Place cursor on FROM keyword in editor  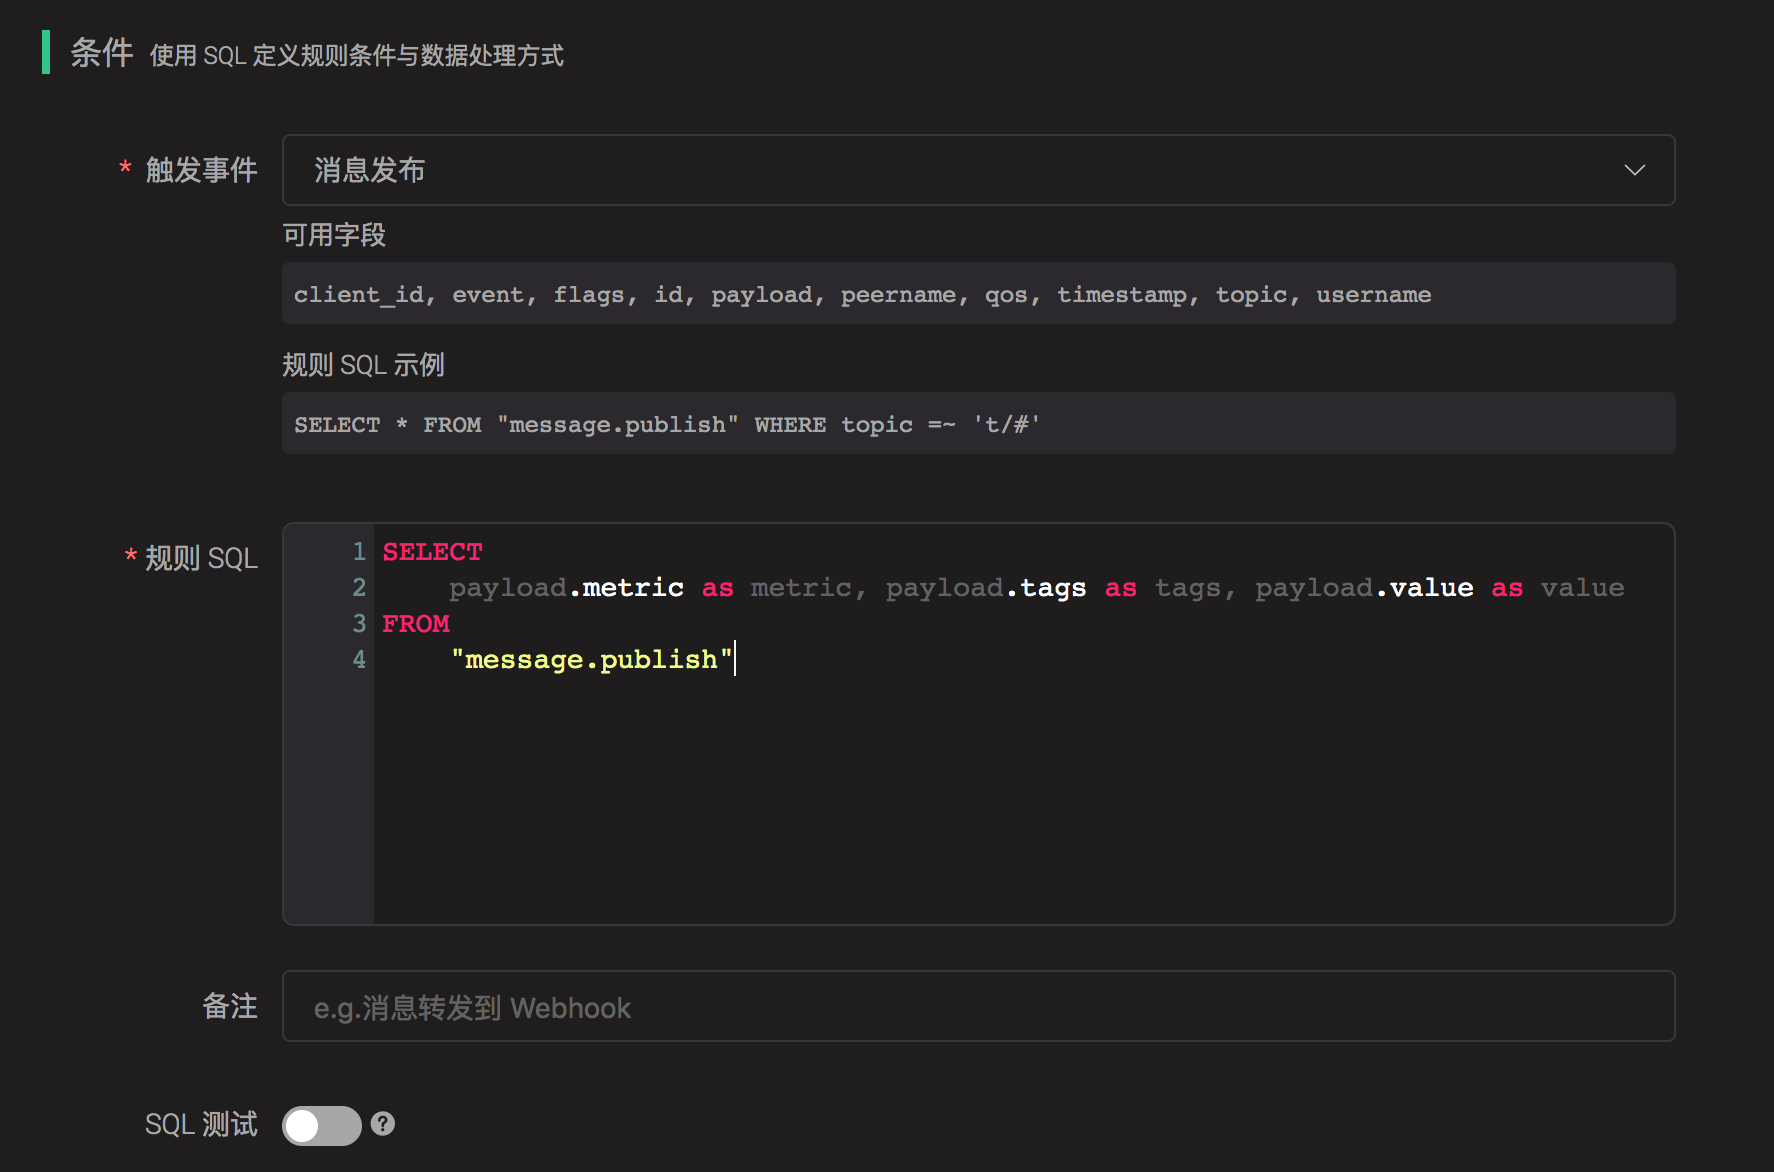click(x=416, y=624)
